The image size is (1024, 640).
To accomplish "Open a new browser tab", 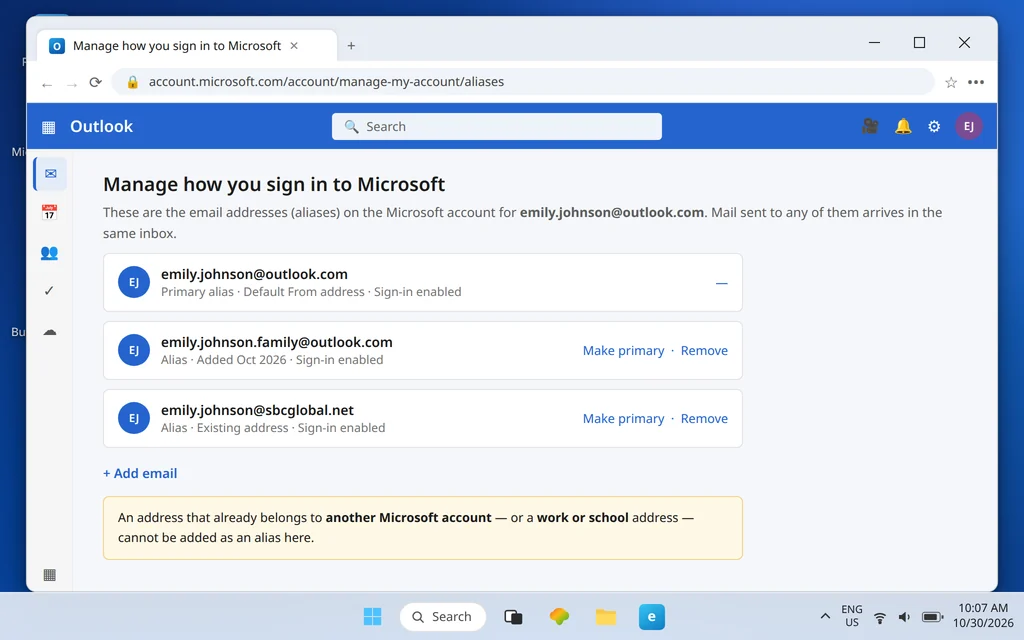I will click(351, 46).
